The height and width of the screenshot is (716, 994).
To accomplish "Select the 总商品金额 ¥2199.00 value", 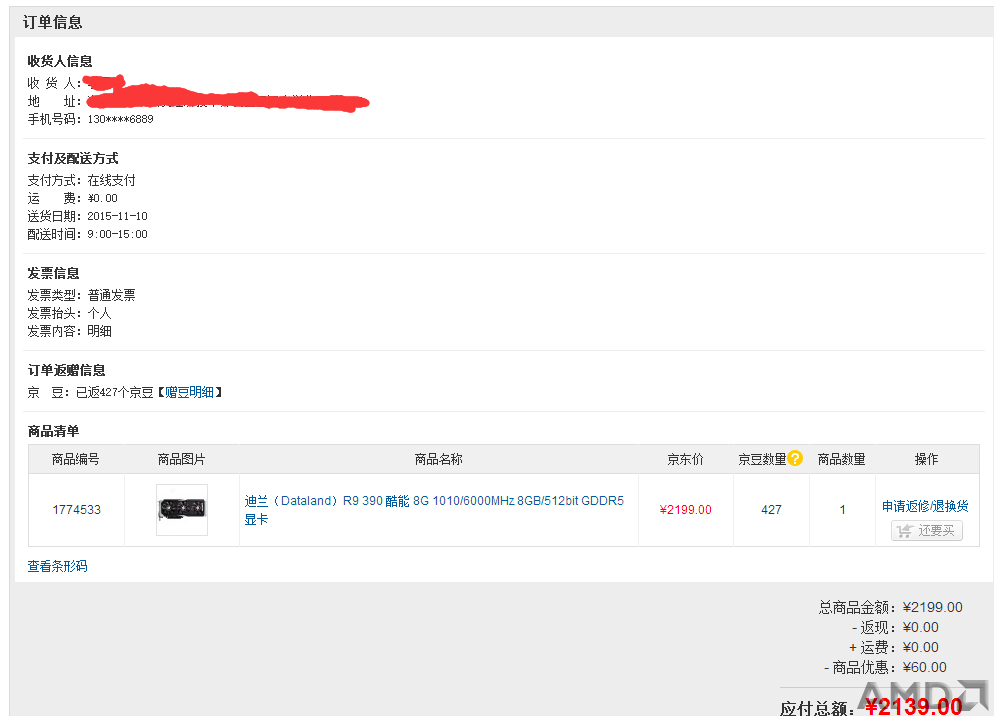I will click(933, 608).
